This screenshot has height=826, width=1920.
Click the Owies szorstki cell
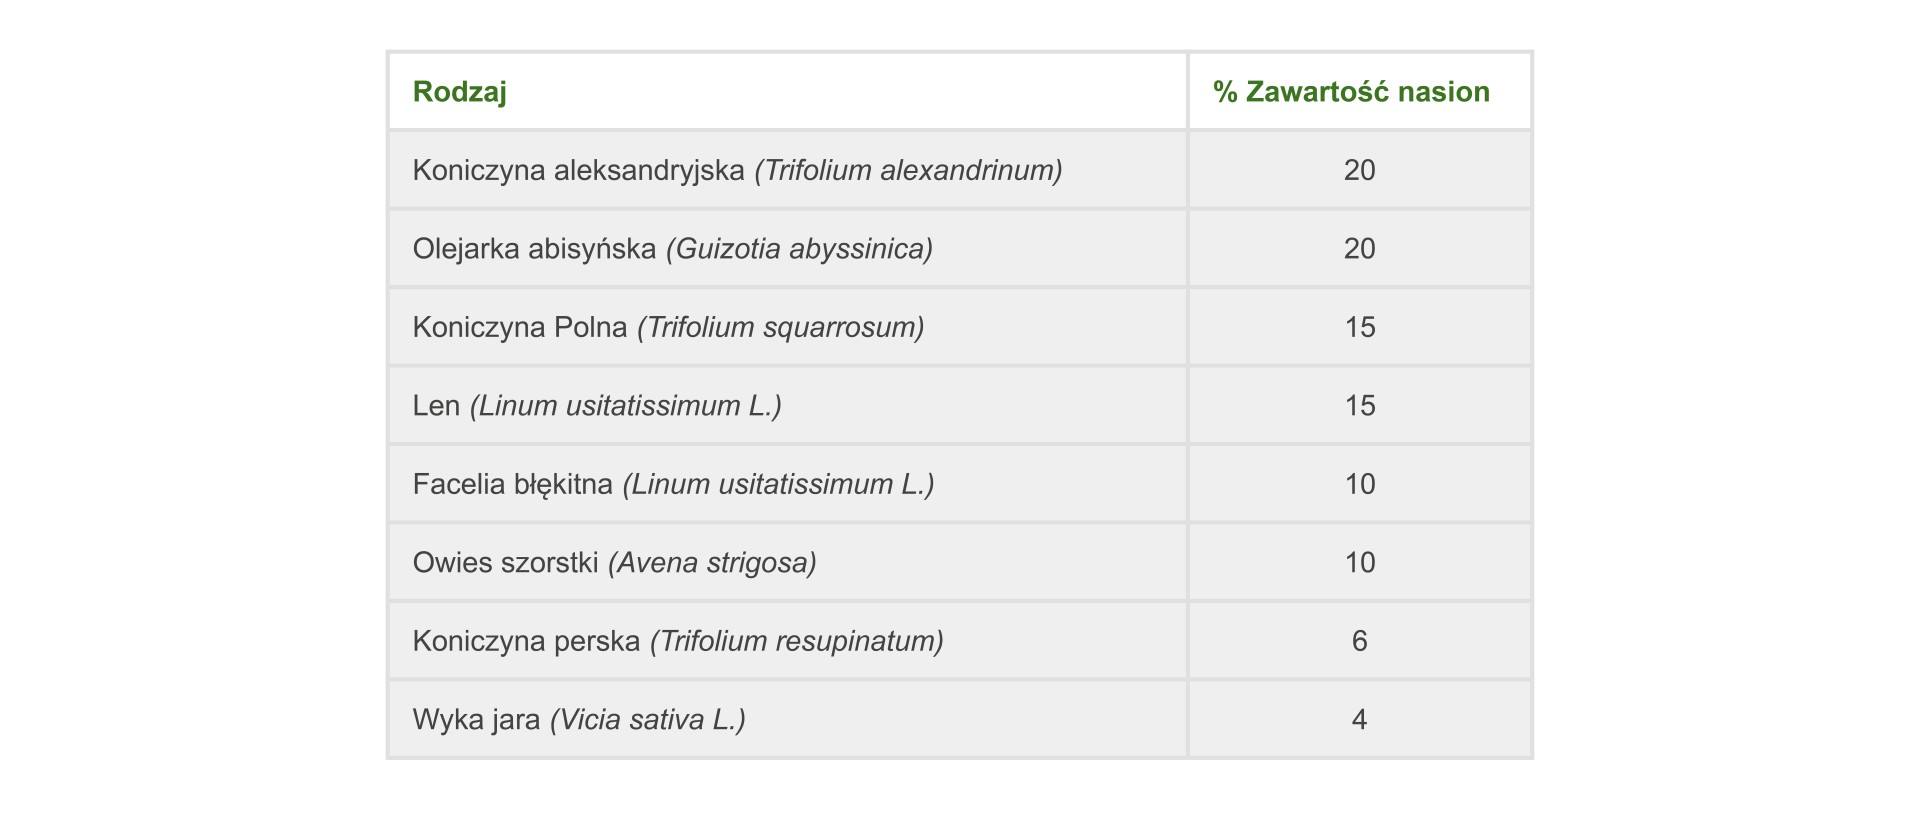(787, 563)
